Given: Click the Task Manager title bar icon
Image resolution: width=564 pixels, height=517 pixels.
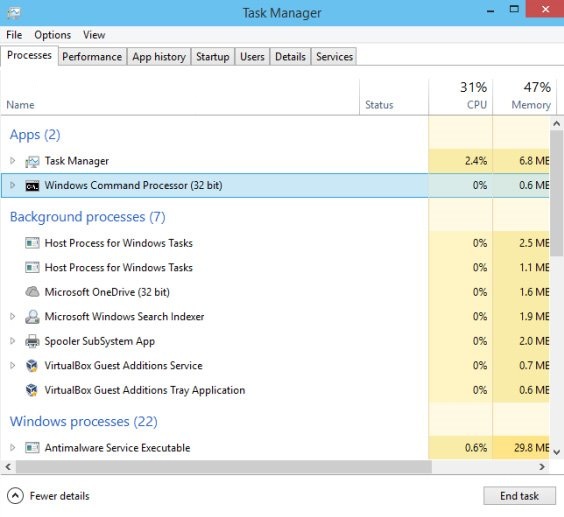Looking at the screenshot, I should 14,13.
